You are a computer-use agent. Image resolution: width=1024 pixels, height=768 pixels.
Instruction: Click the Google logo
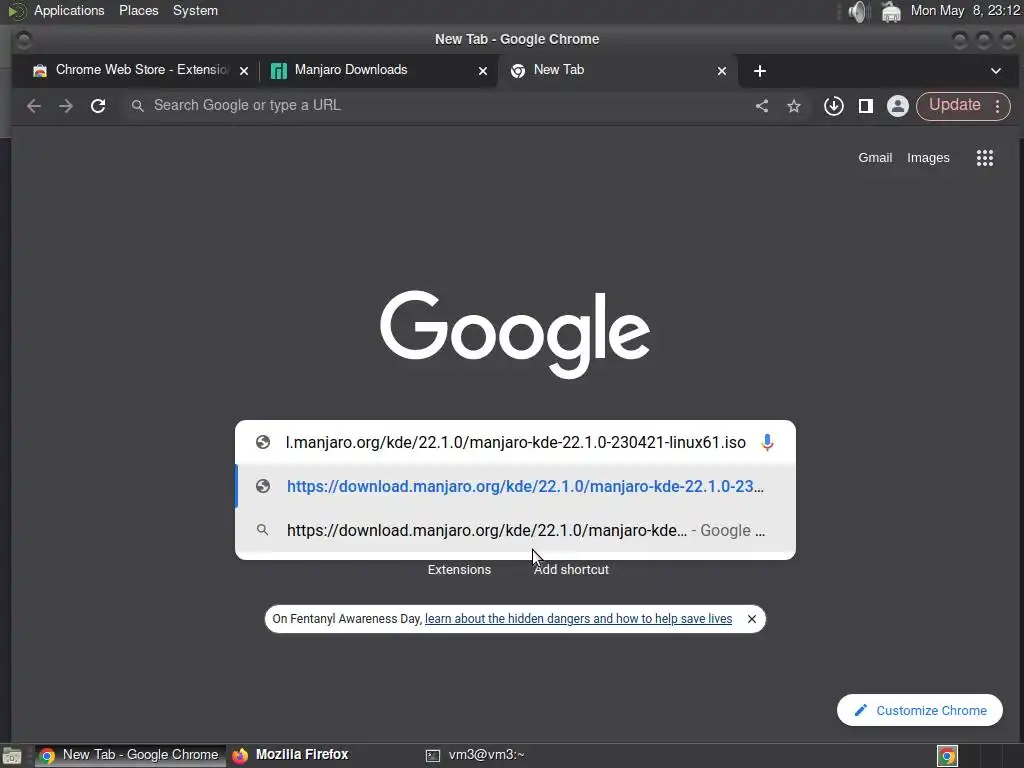(x=515, y=334)
